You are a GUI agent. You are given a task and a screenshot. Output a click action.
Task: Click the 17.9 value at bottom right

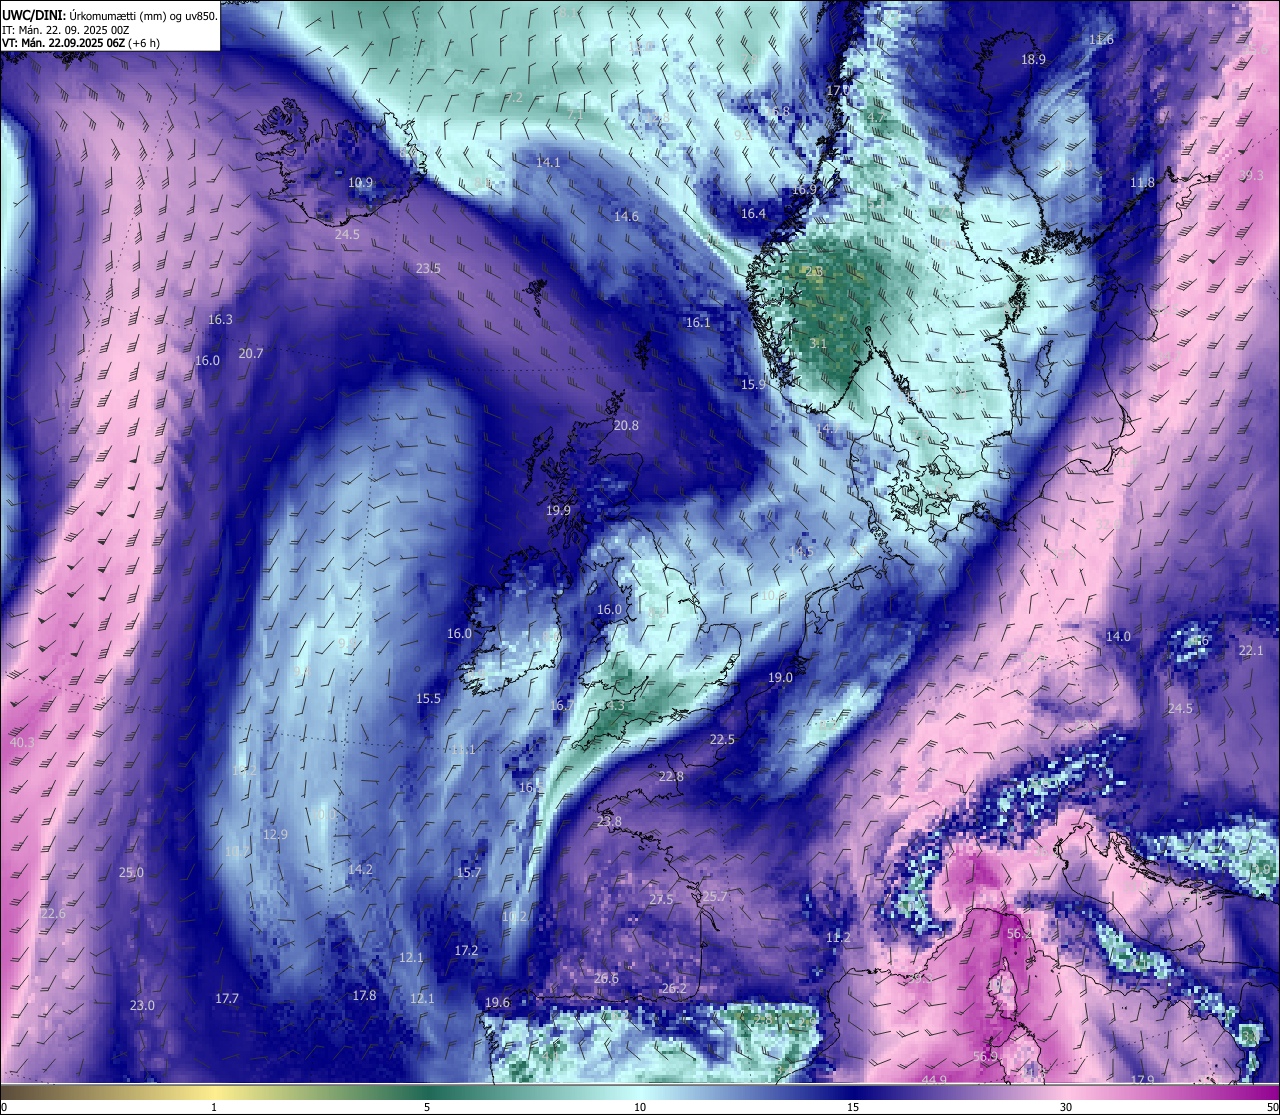[x=1142, y=1080]
